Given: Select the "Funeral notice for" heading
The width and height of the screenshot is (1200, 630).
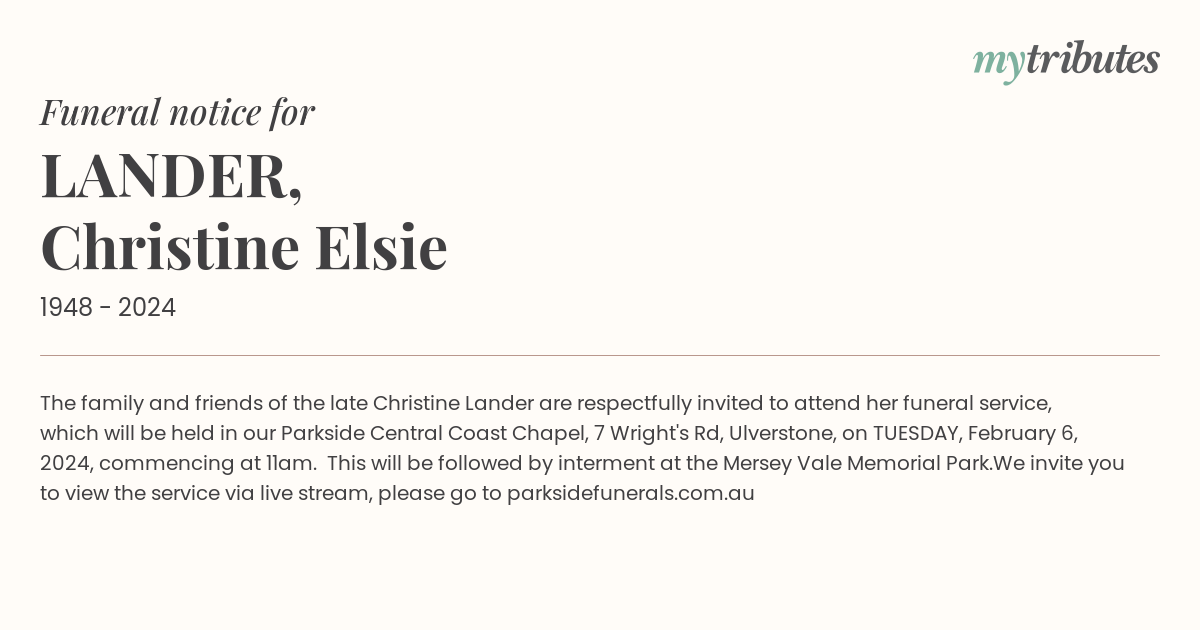Looking at the screenshot, I should (178, 112).
